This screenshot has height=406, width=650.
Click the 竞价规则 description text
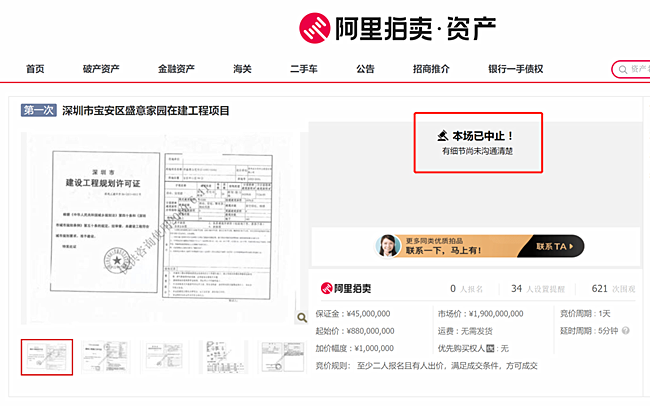(x=427, y=366)
